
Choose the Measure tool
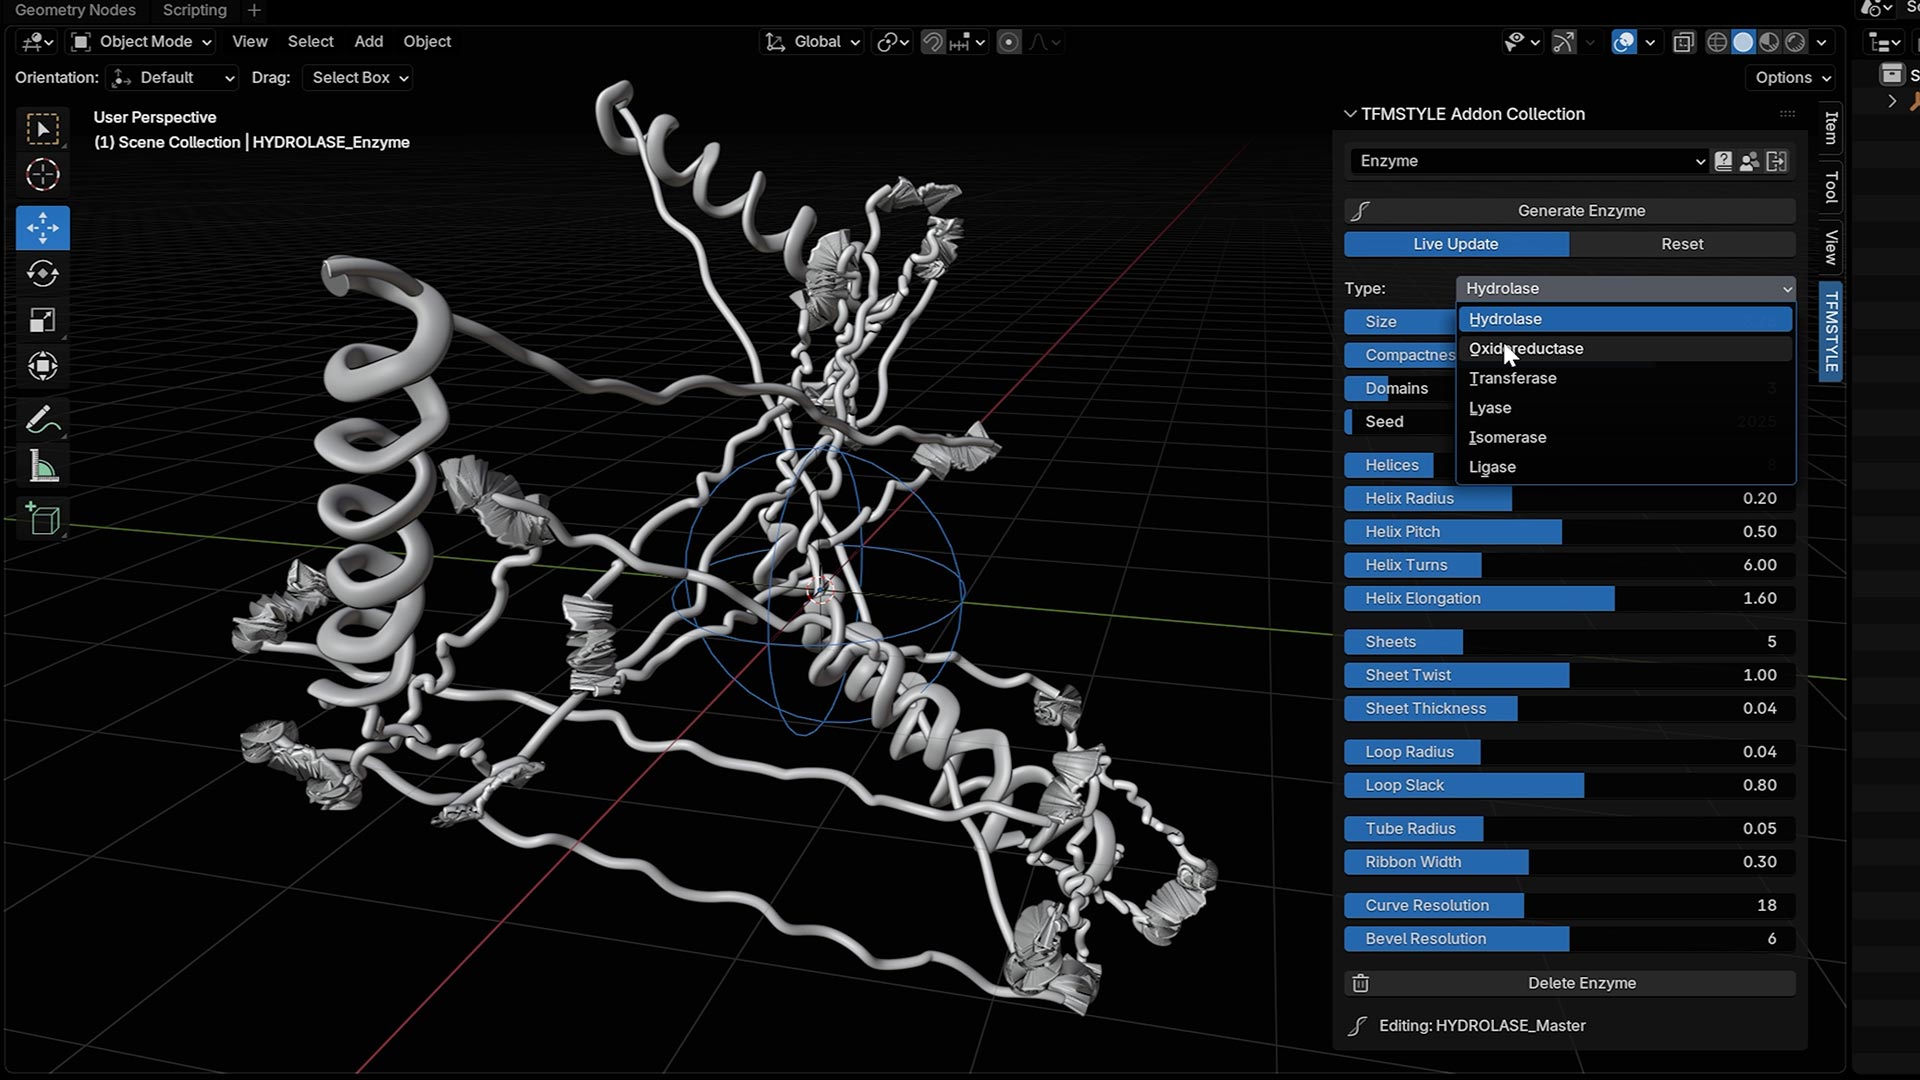(42, 467)
